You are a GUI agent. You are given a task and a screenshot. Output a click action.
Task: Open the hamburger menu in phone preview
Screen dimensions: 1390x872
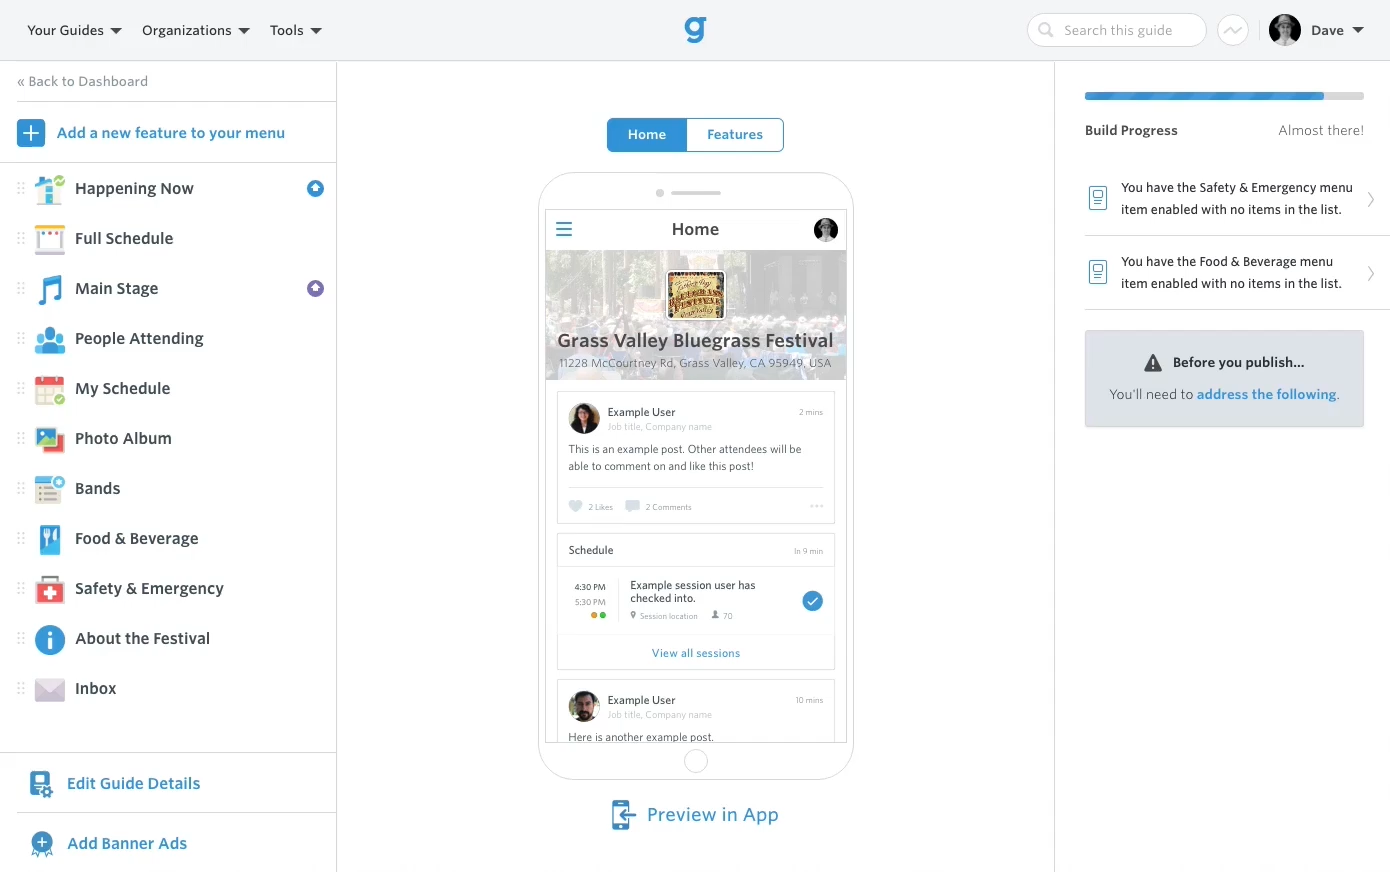click(564, 229)
